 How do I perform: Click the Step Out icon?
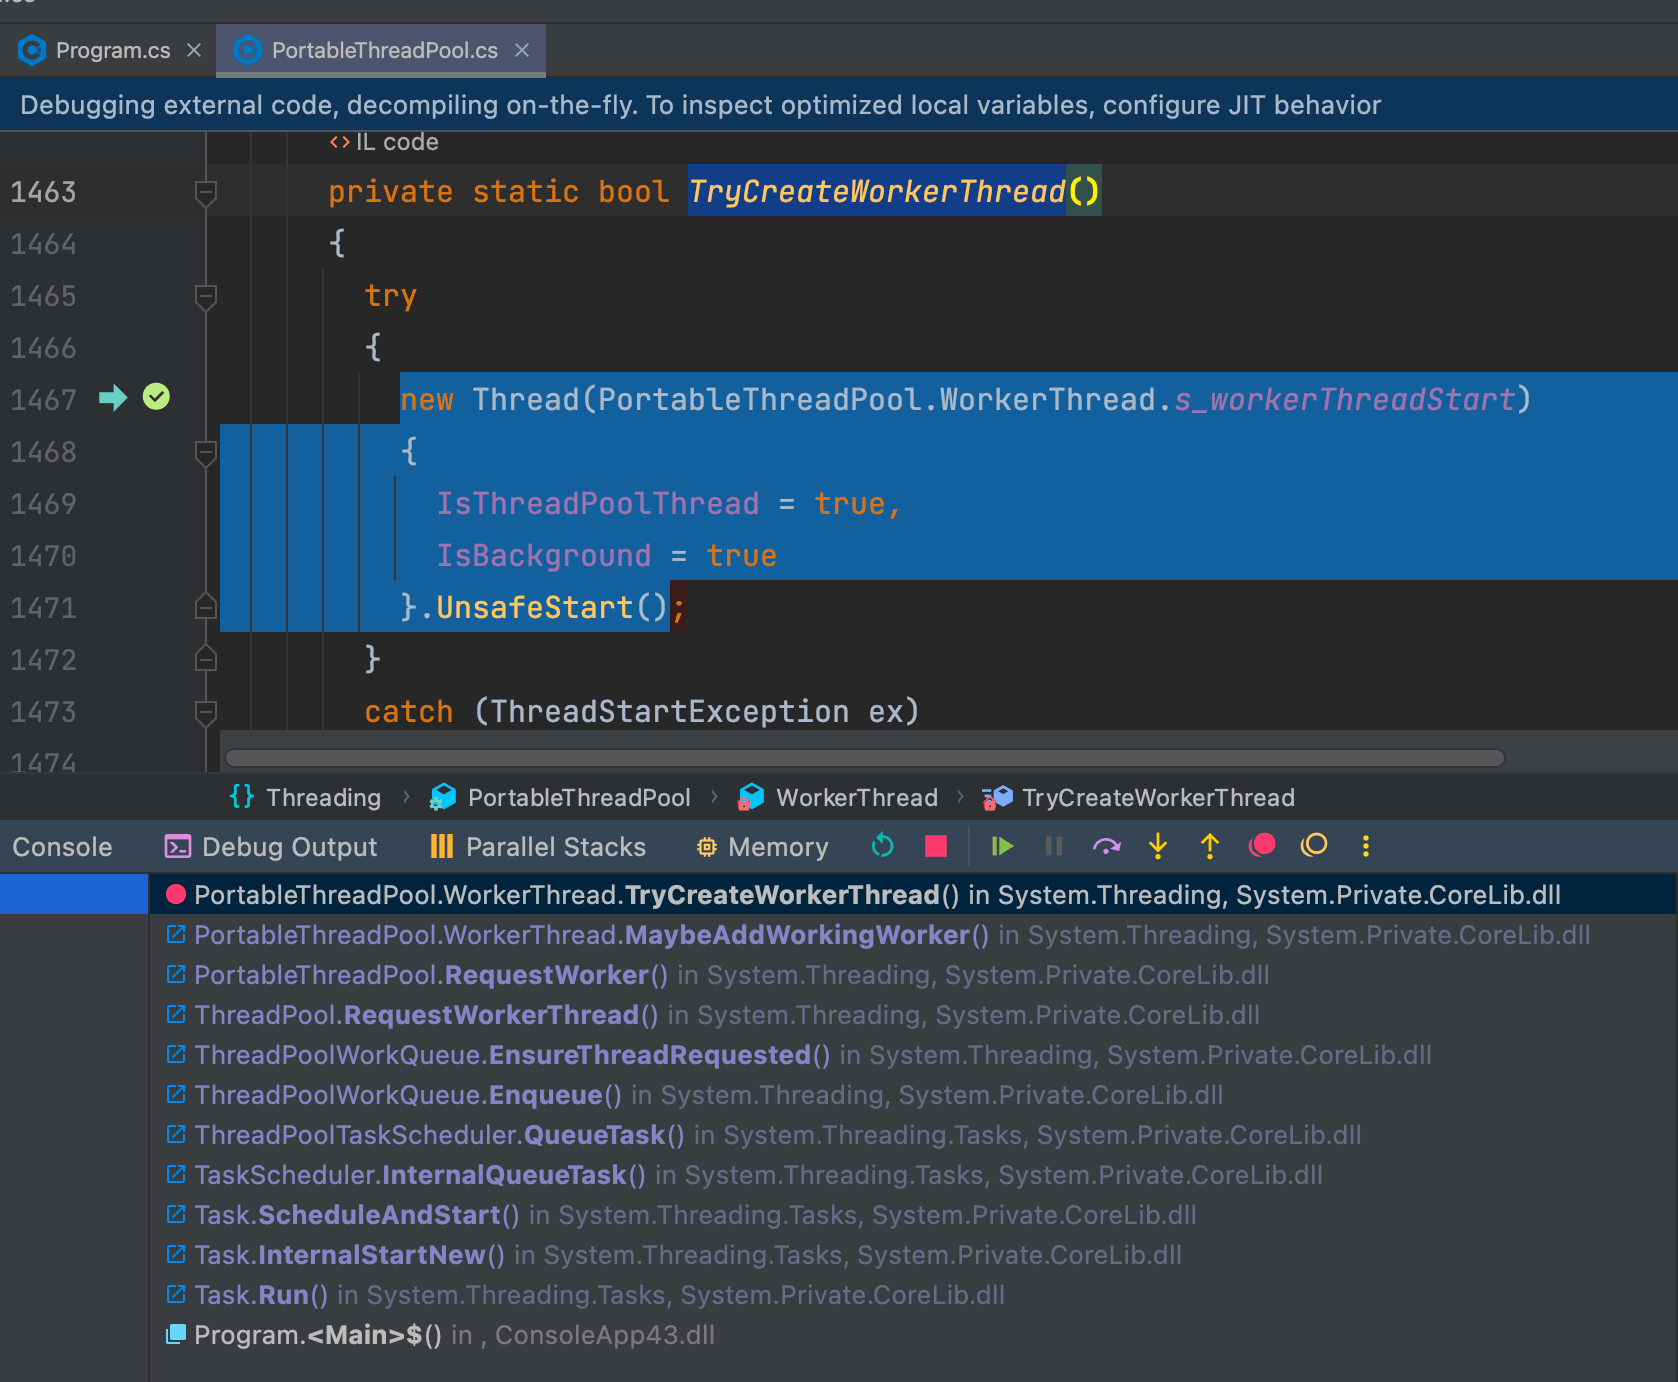pyautogui.click(x=1210, y=846)
